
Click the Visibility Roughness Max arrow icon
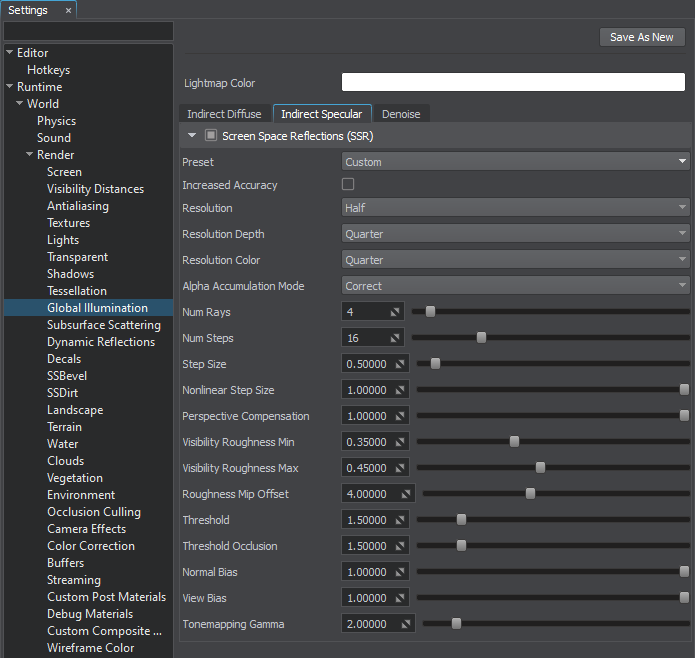click(400, 468)
